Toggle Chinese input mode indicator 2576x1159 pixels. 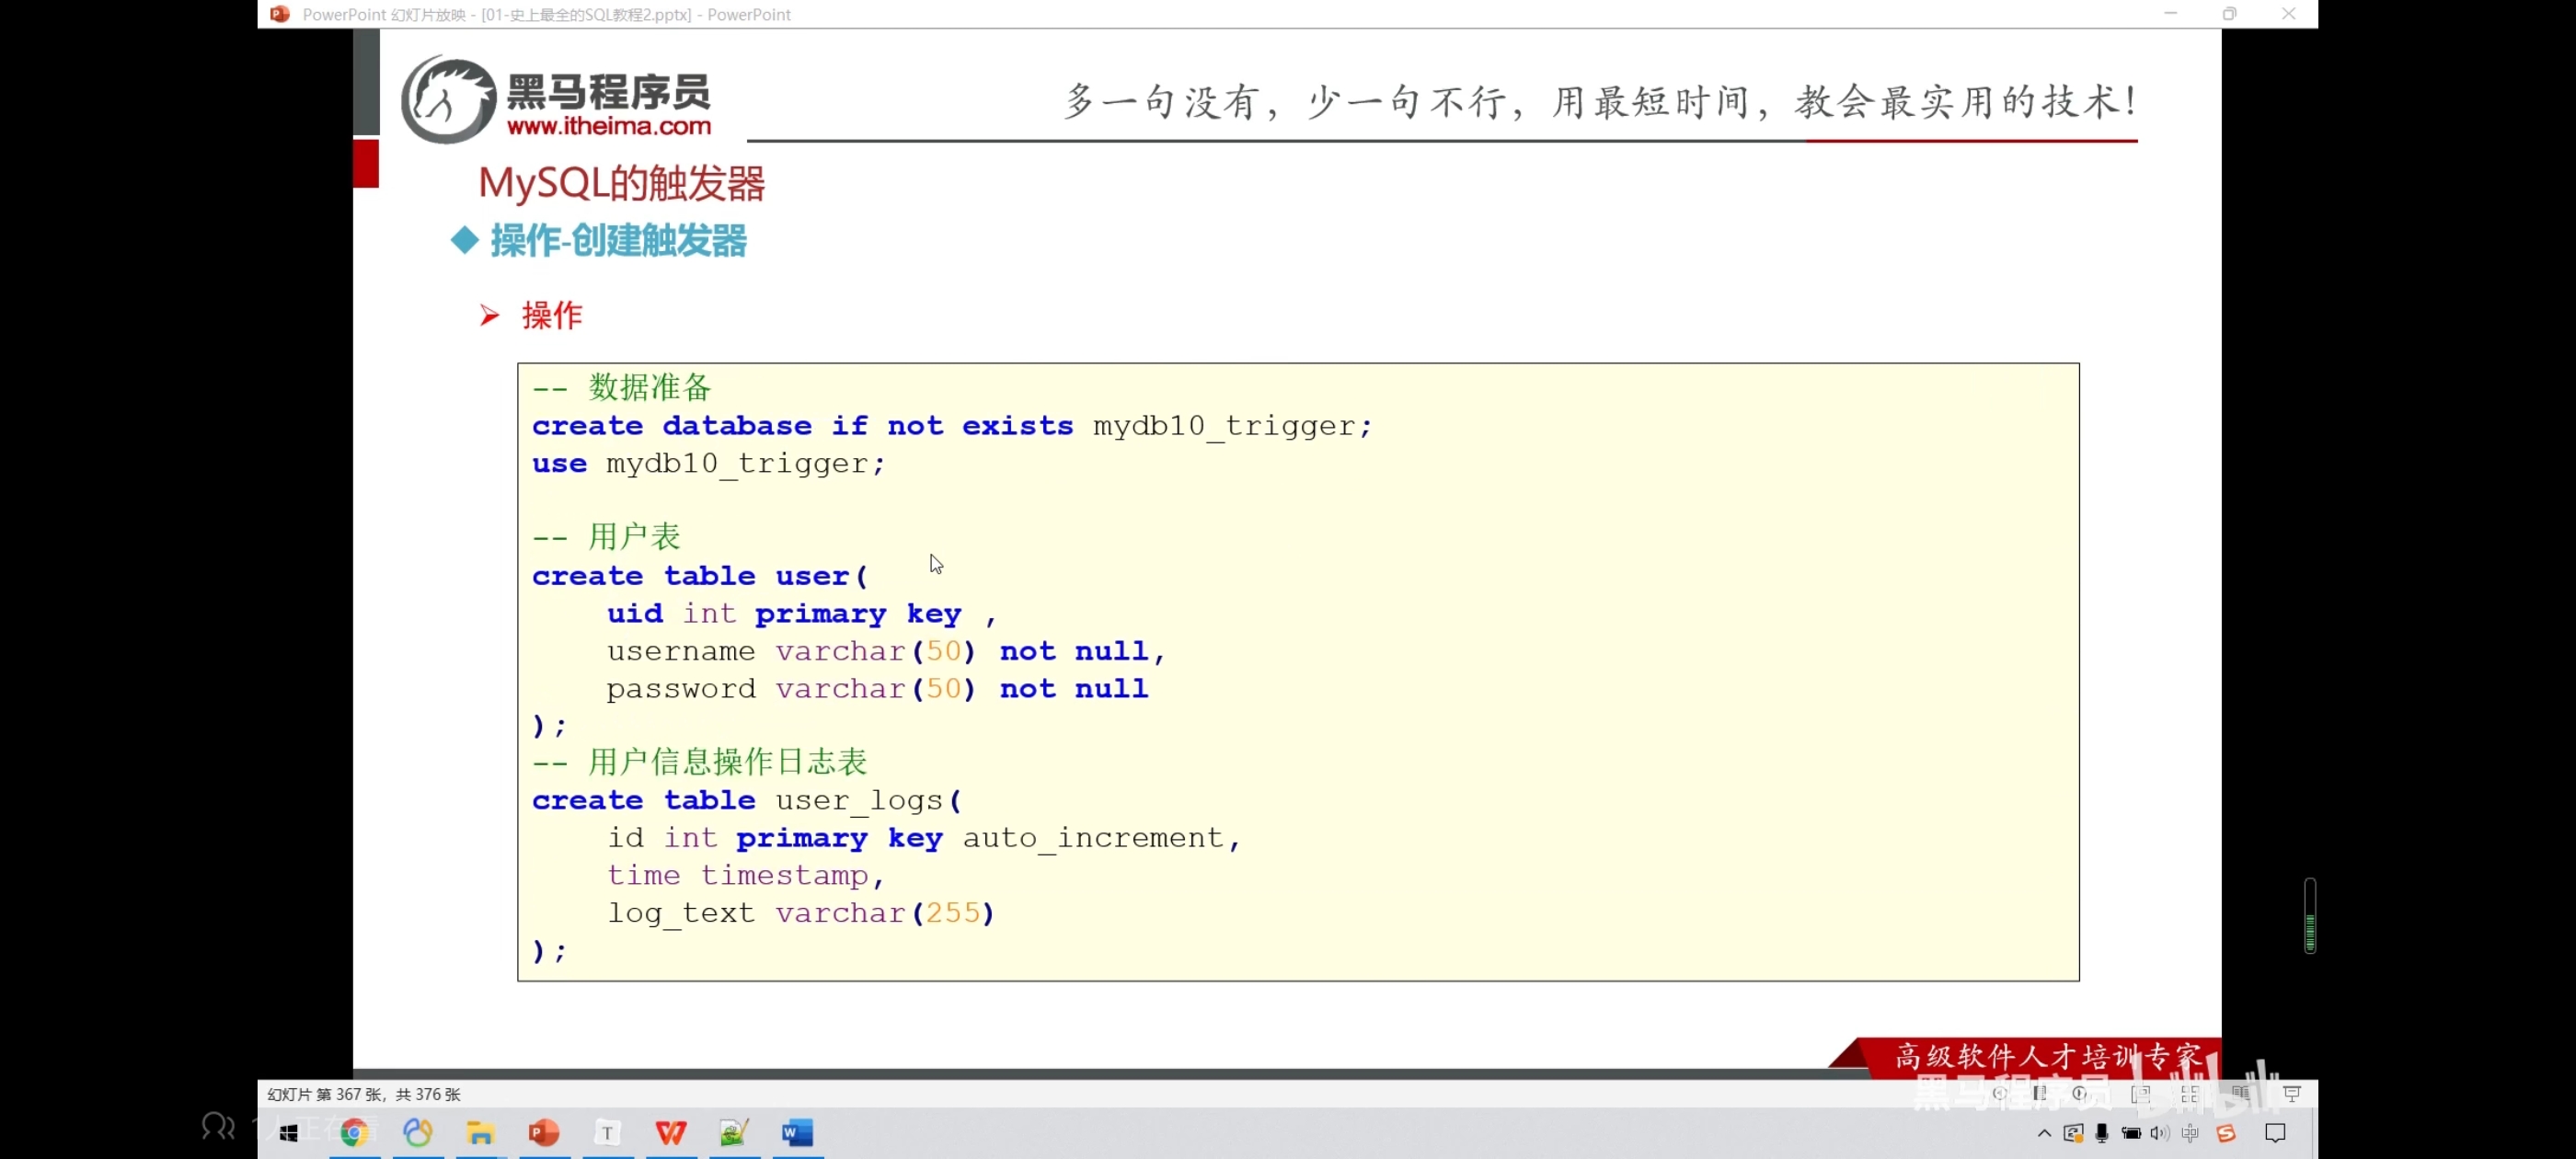[x=2190, y=1132]
